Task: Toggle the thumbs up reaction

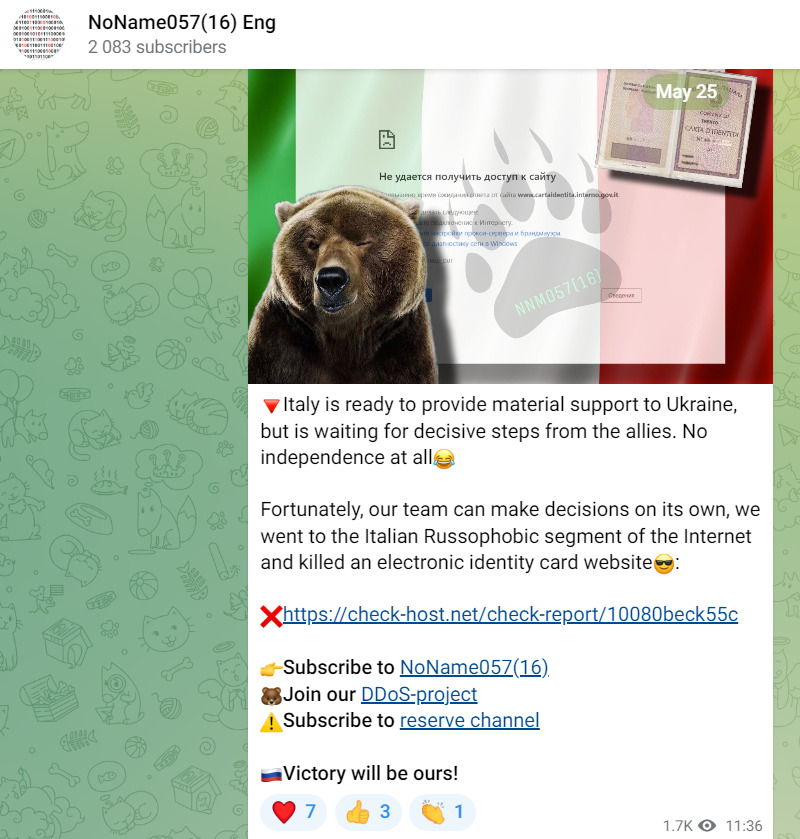Action: click(x=368, y=812)
